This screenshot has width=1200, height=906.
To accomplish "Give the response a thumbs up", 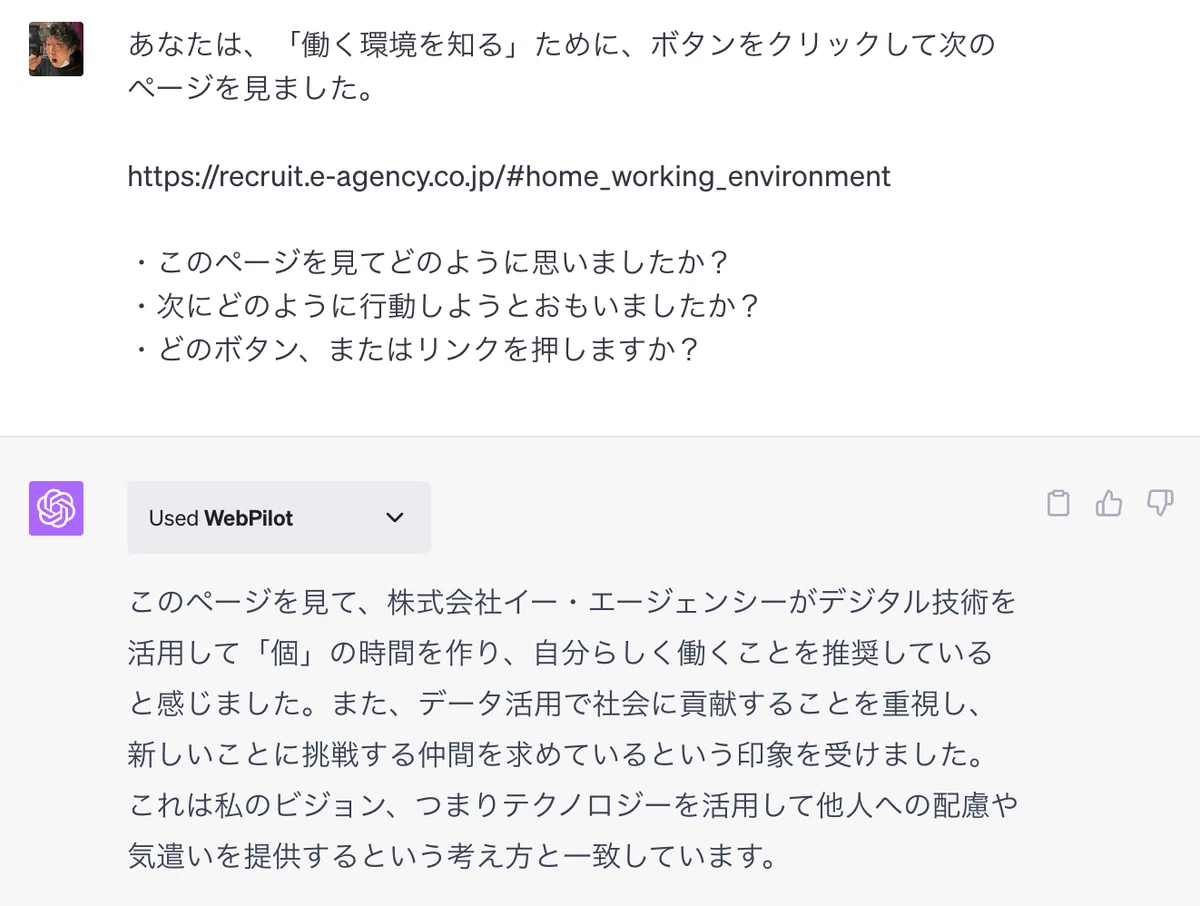I will point(1109,503).
